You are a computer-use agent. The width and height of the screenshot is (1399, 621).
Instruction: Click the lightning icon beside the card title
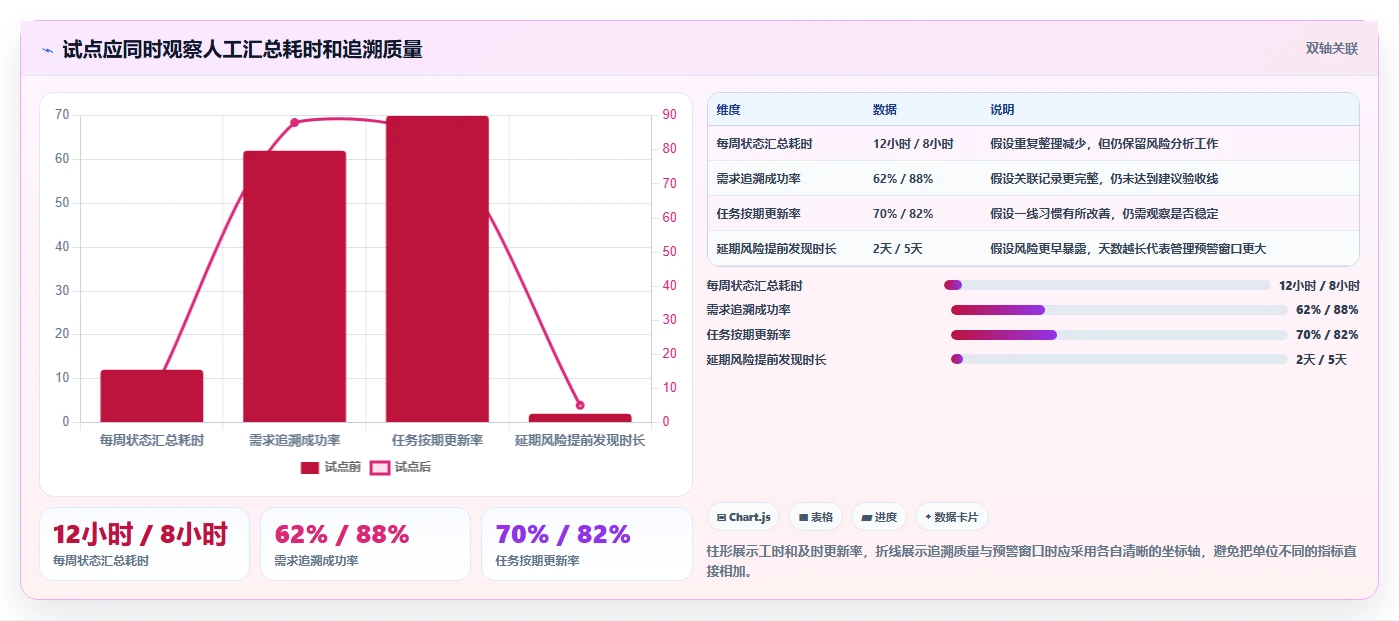click(47, 50)
